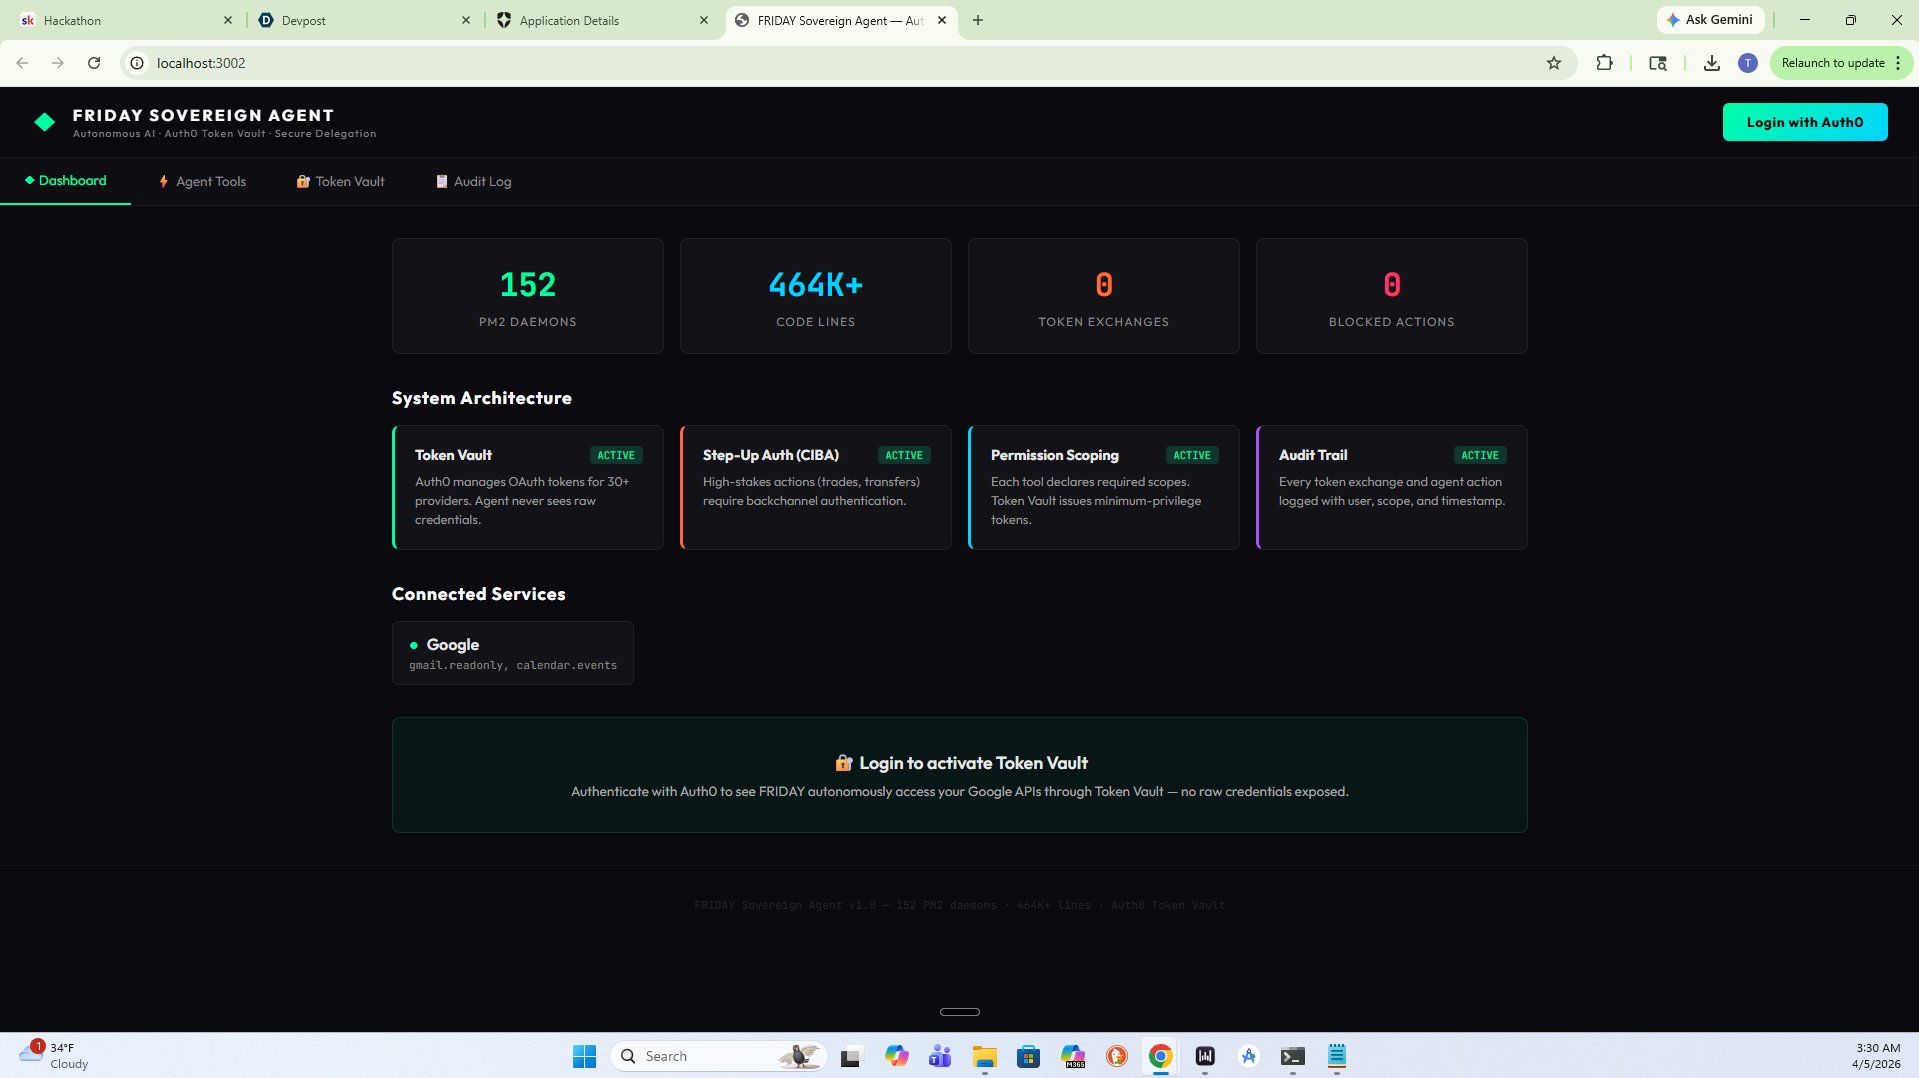The height and width of the screenshot is (1078, 1919).
Task: Reload the current page
Action: pyautogui.click(x=94, y=63)
